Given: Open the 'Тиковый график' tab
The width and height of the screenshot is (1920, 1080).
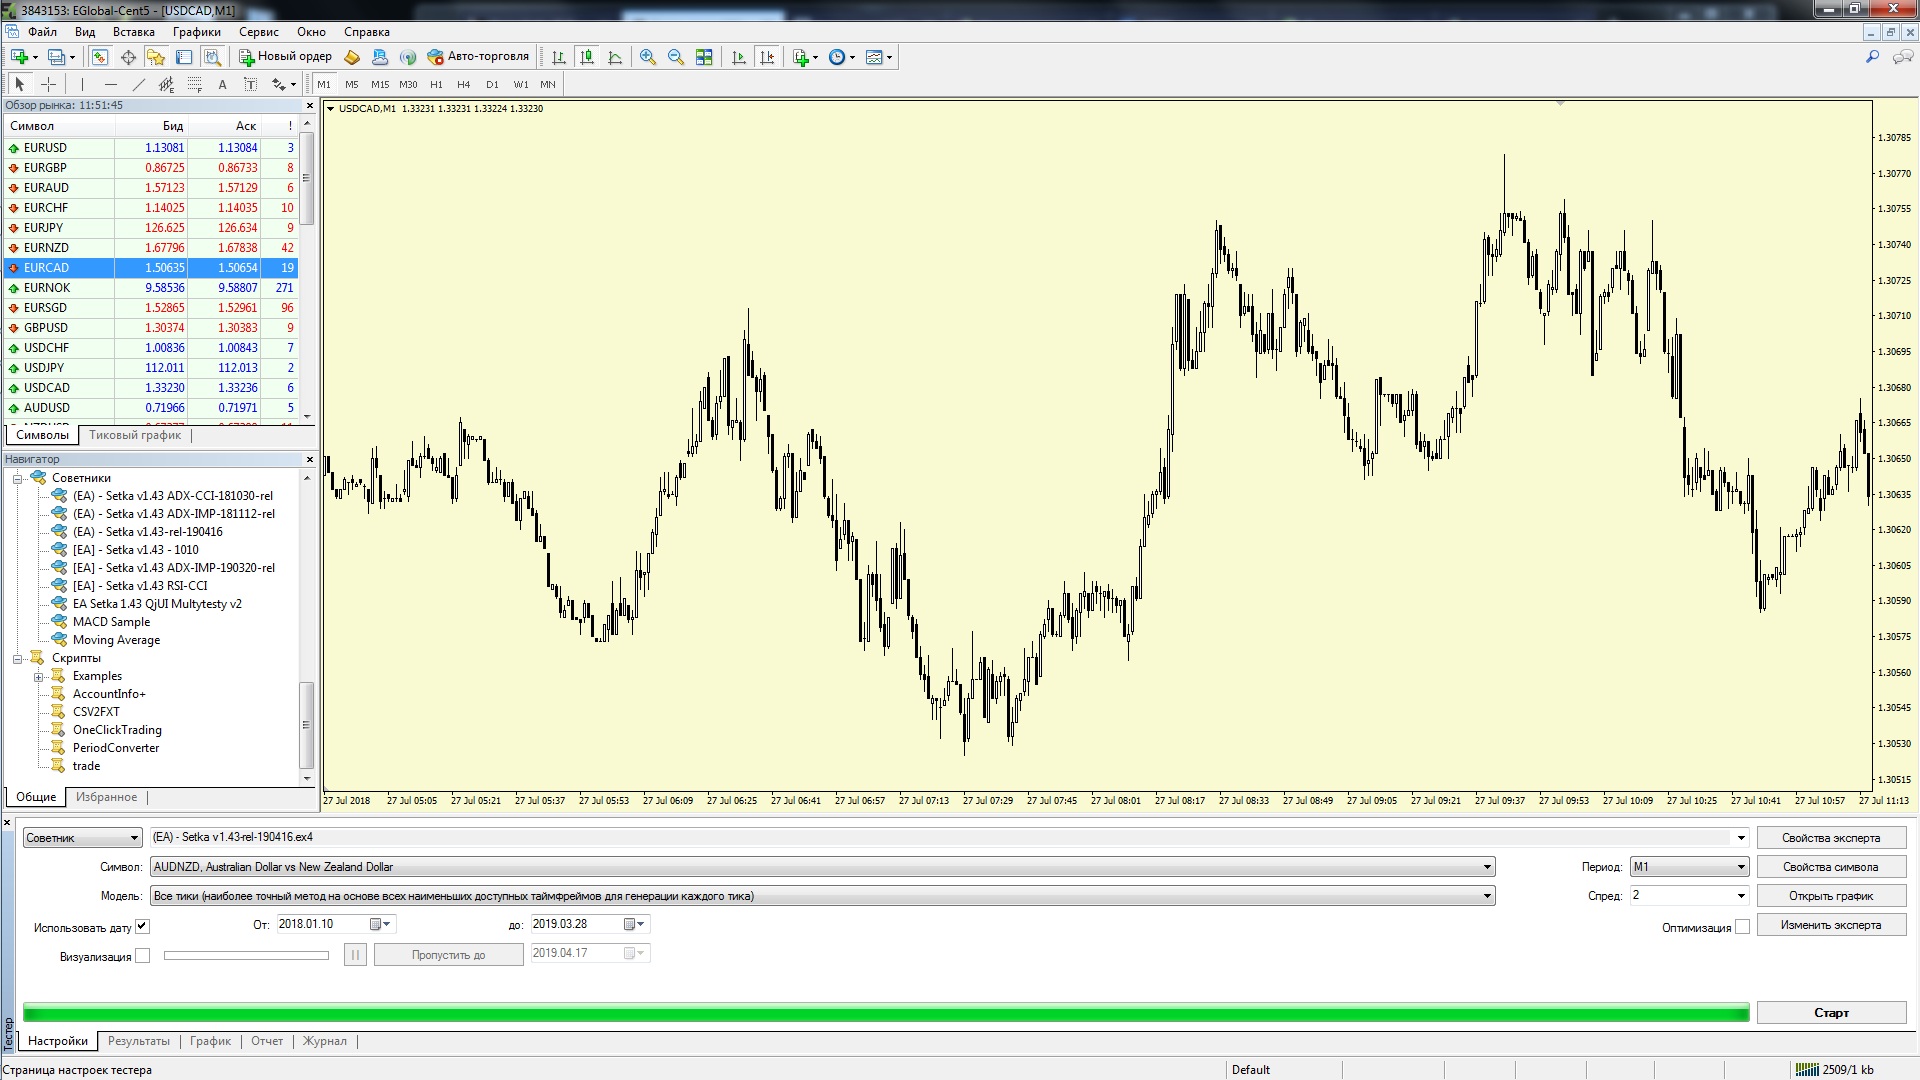Looking at the screenshot, I should (135, 435).
